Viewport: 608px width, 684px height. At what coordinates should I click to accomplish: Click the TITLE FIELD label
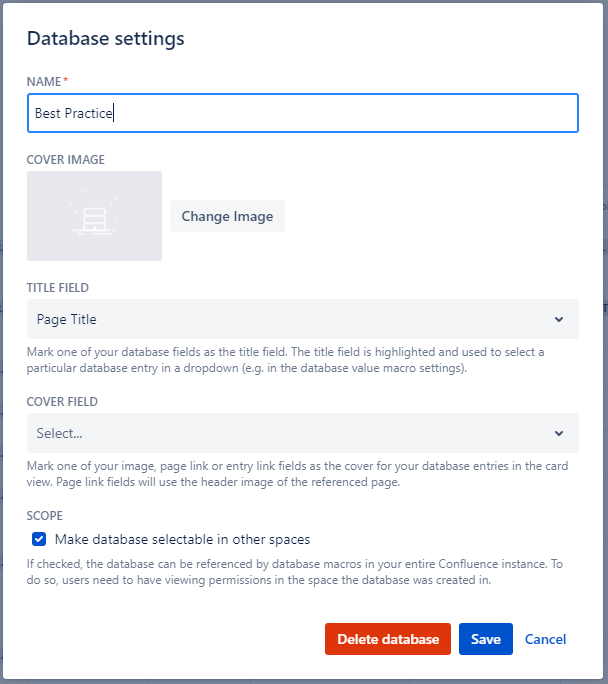[58, 288]
